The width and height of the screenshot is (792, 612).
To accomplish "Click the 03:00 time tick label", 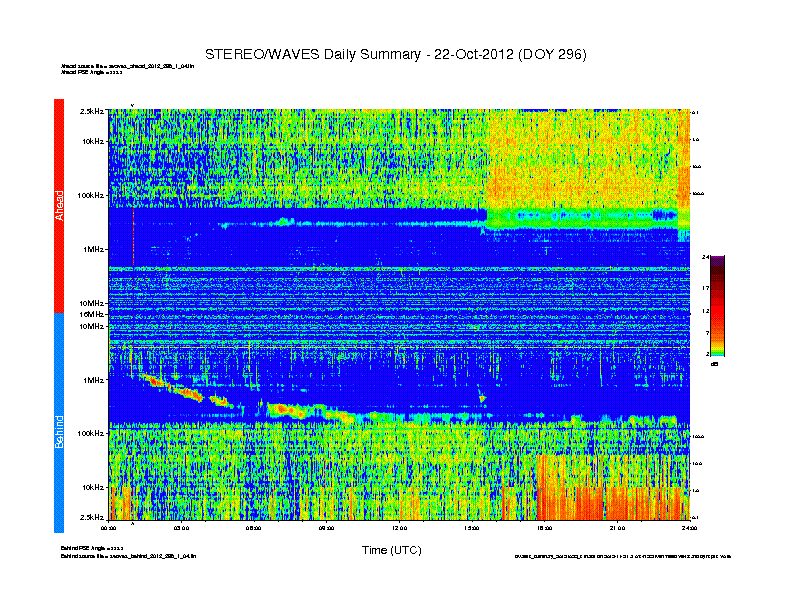I will click(182, 526).
